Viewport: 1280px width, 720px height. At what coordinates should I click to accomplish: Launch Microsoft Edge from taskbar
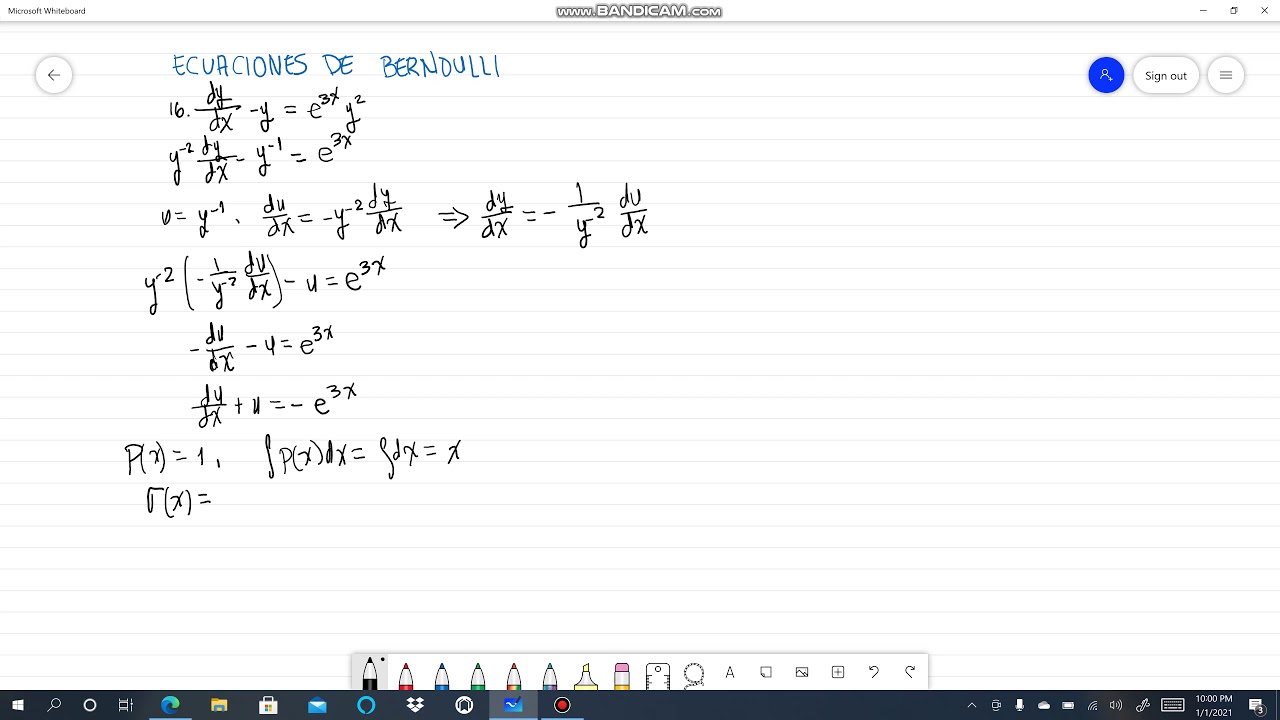[x=171, y=705]
